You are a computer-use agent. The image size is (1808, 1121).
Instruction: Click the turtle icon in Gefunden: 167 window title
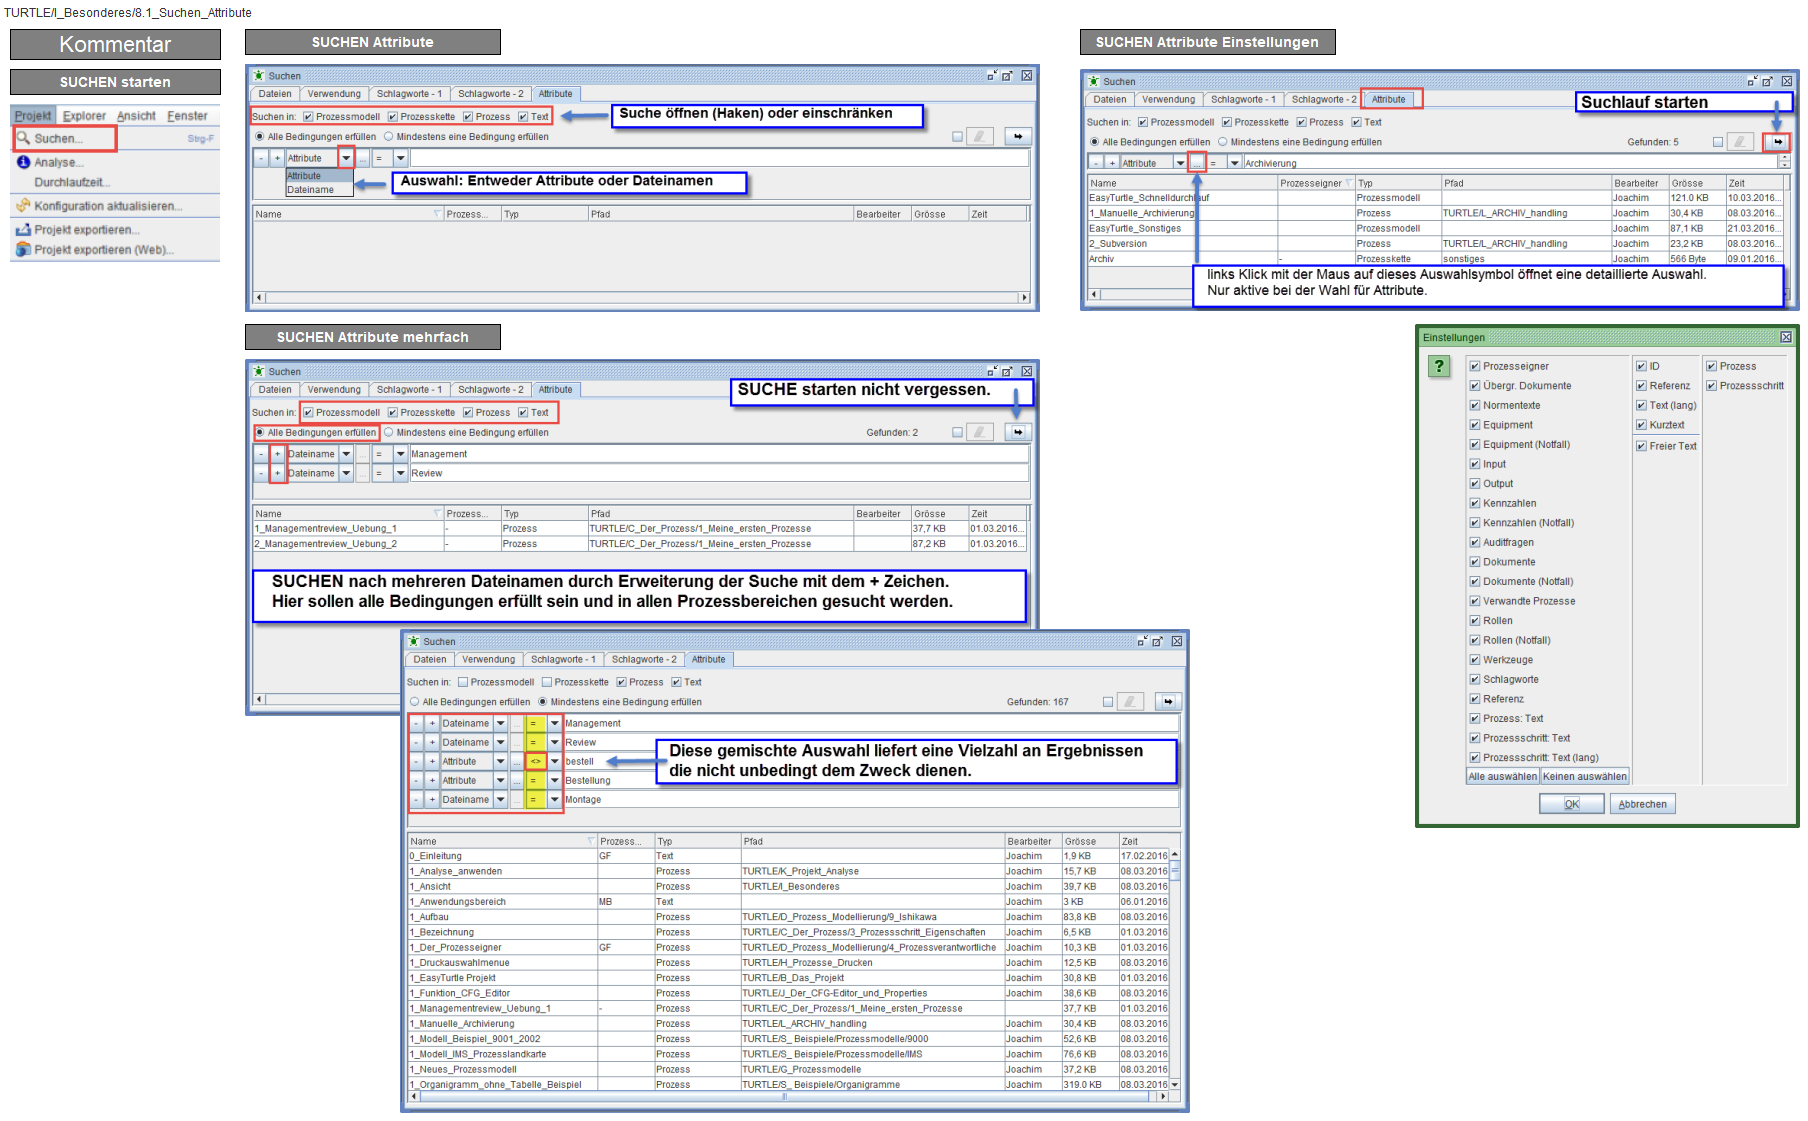(x=414, y=641)
